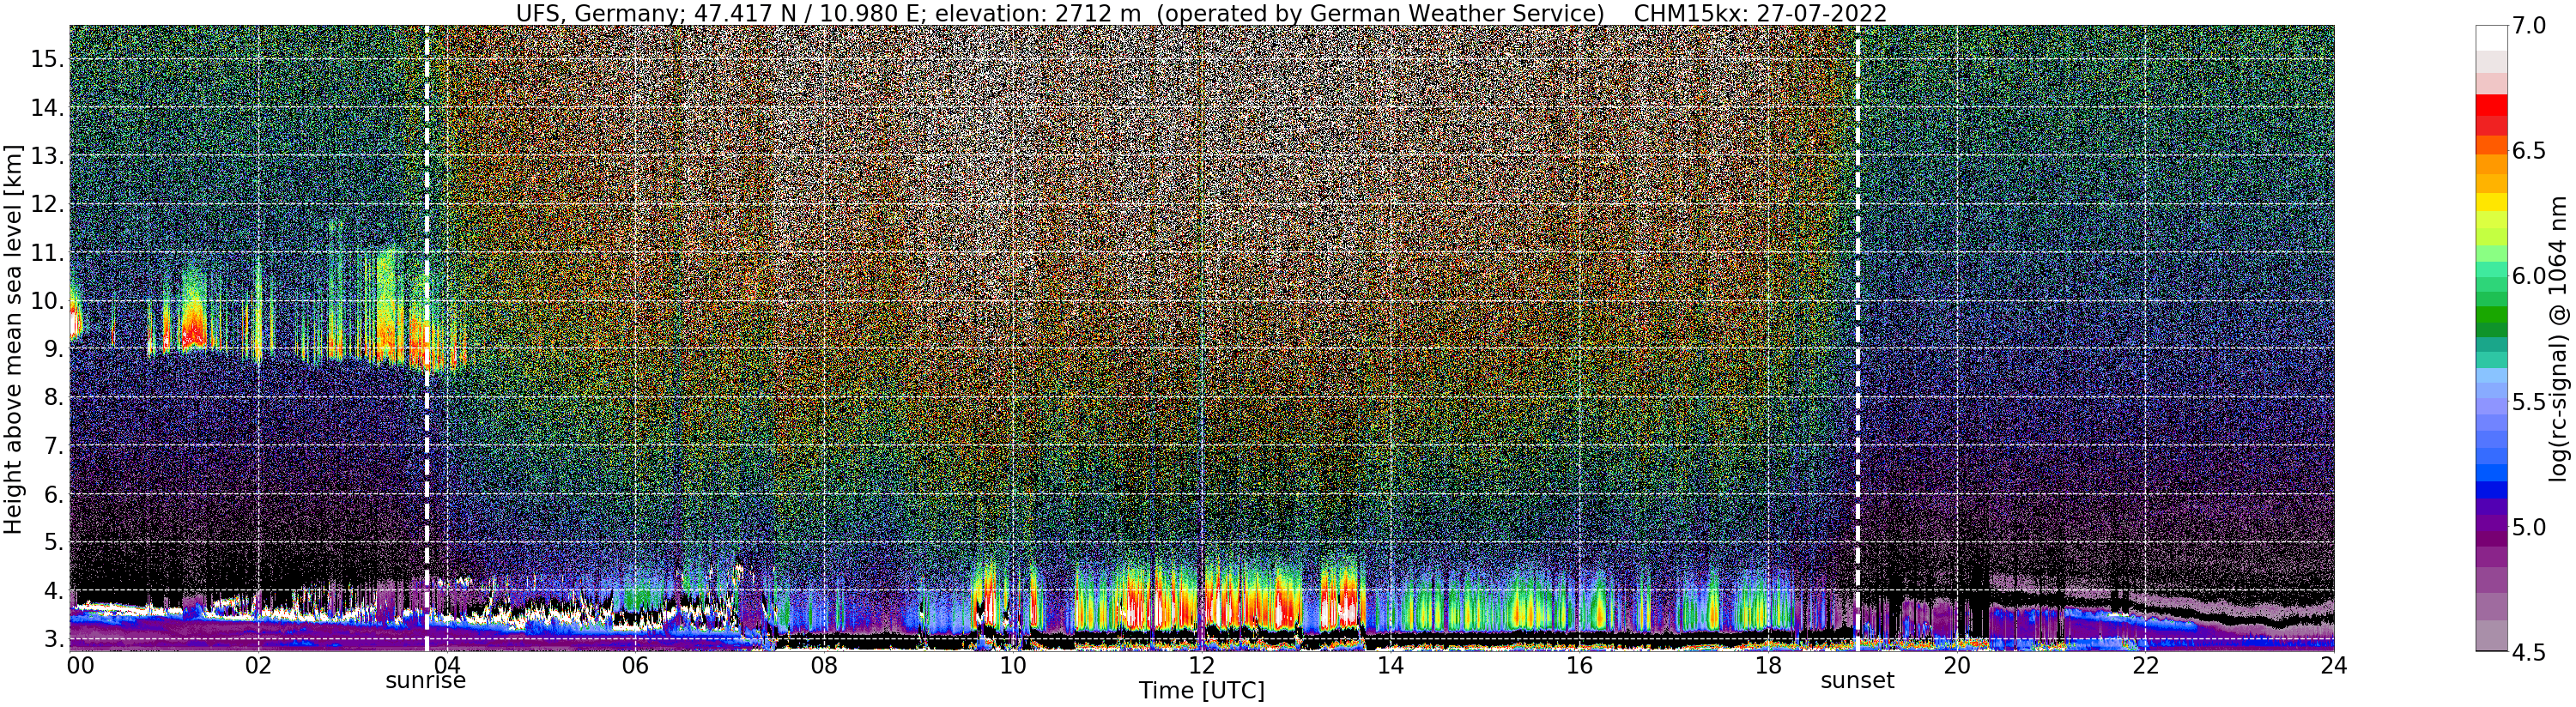
Task: Click the x-axis tick label '08'
Action: pos(824,666)
